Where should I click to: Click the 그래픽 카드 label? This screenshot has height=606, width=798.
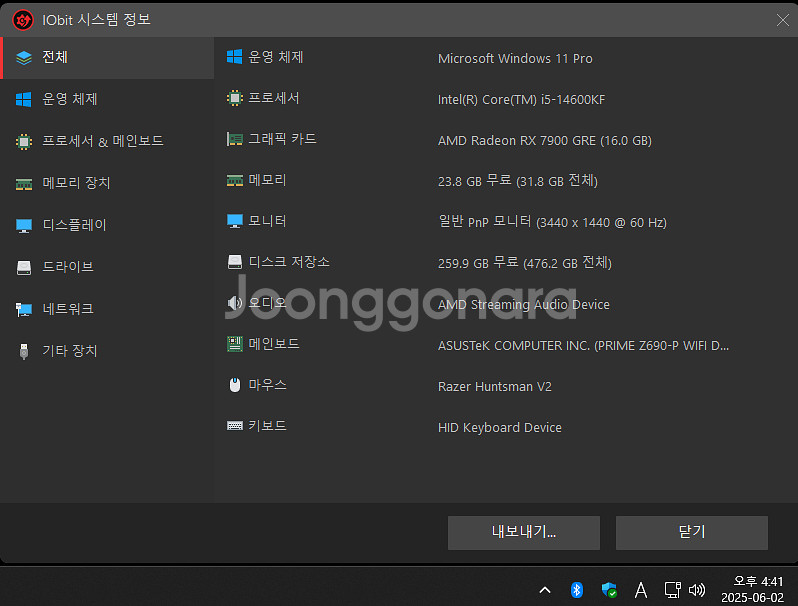coord(282,139)
